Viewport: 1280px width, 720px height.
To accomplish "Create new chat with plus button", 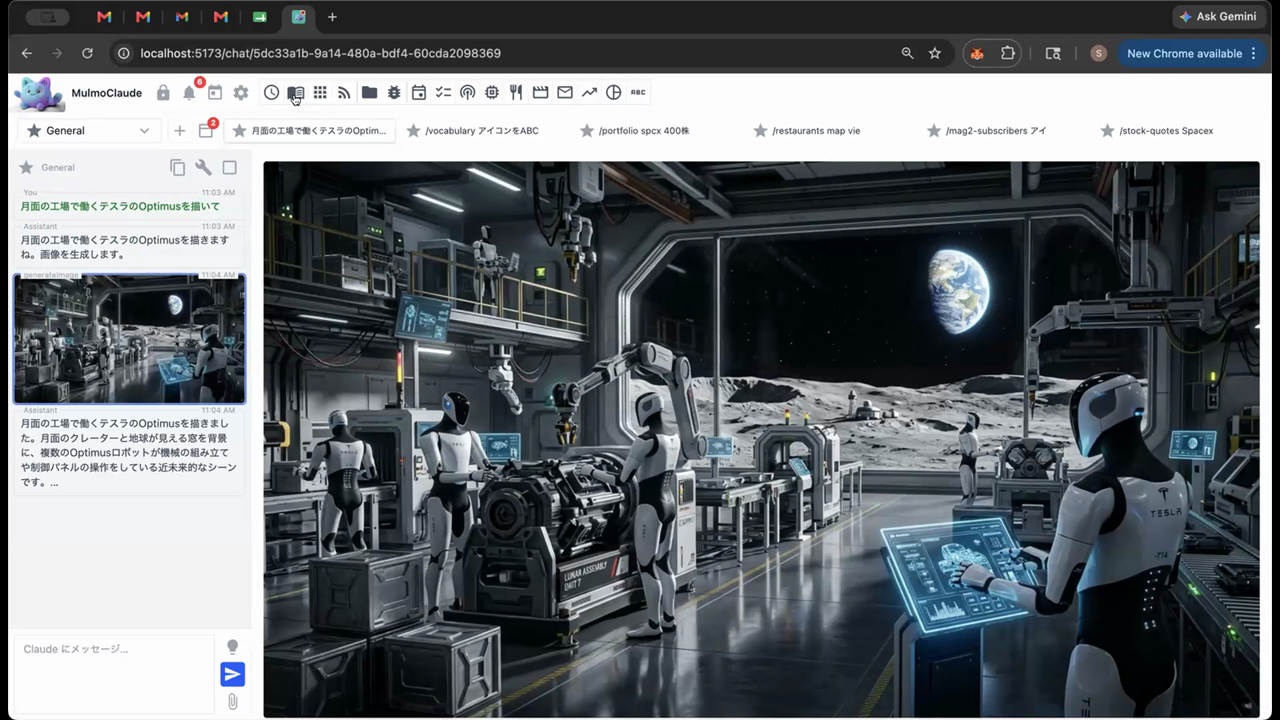I will pos(179,131).
